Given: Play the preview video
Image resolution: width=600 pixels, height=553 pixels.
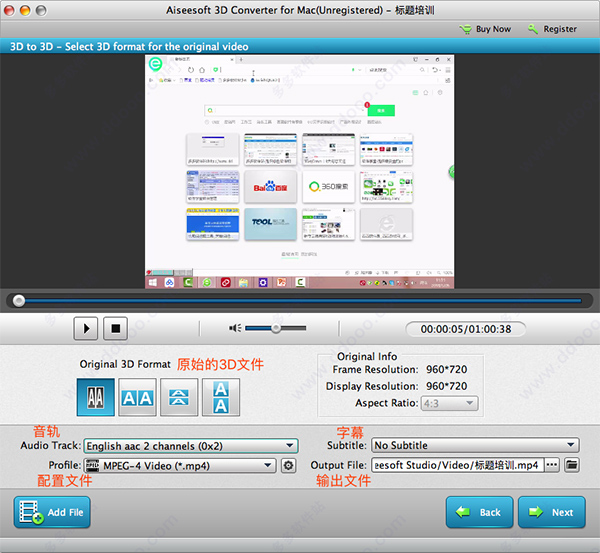Looking at the screenshot, I should 86,328.
